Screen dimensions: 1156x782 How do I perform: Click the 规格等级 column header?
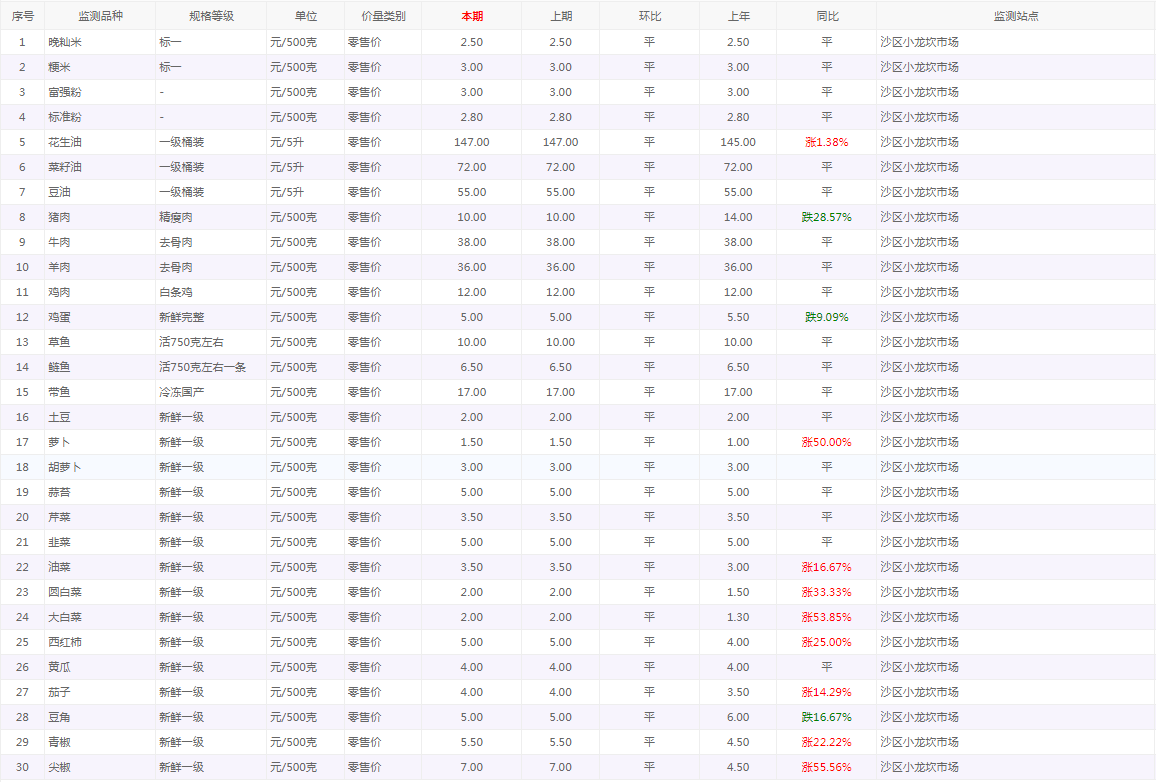click(x=211, y=16)
